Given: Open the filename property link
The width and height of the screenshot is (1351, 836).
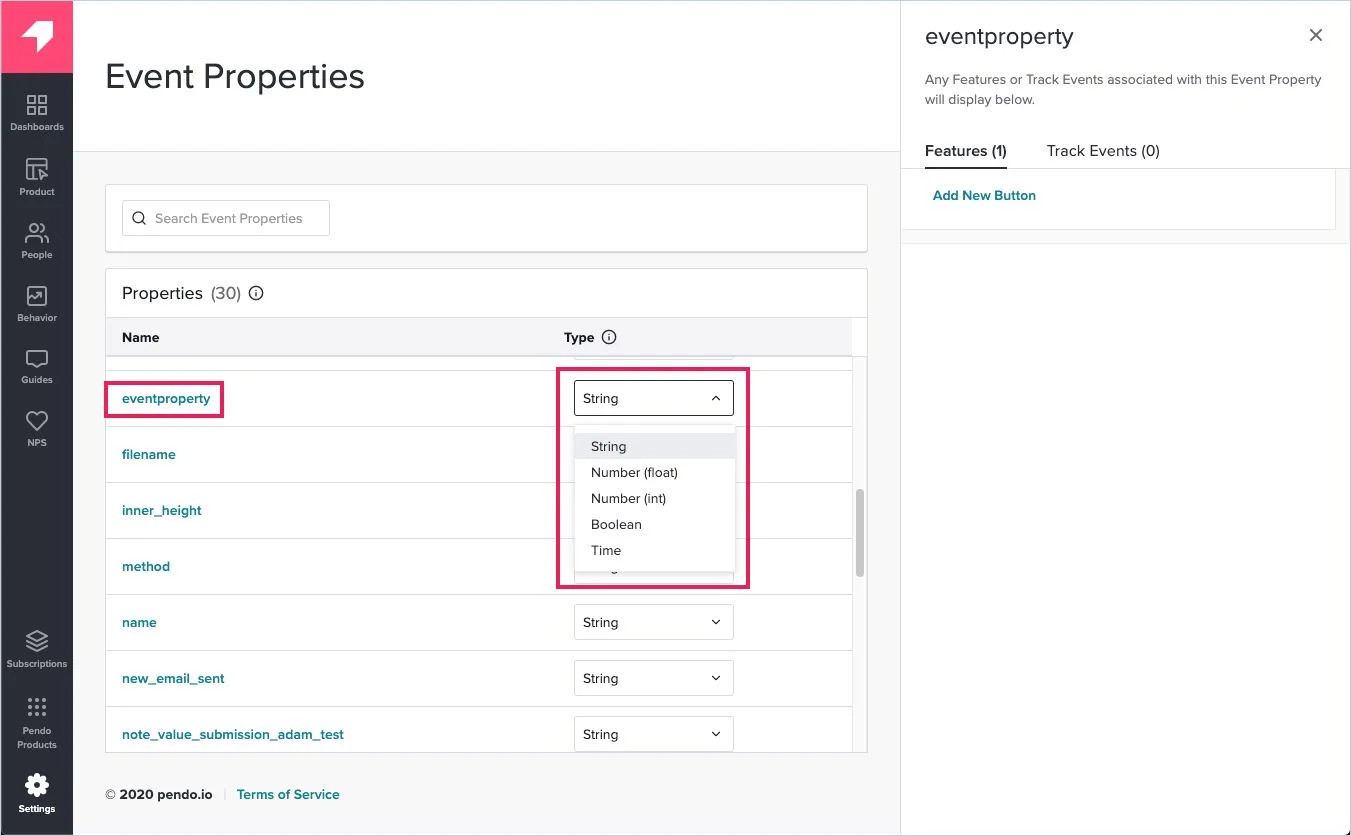Looking at the screenshot, I should 149,454.
